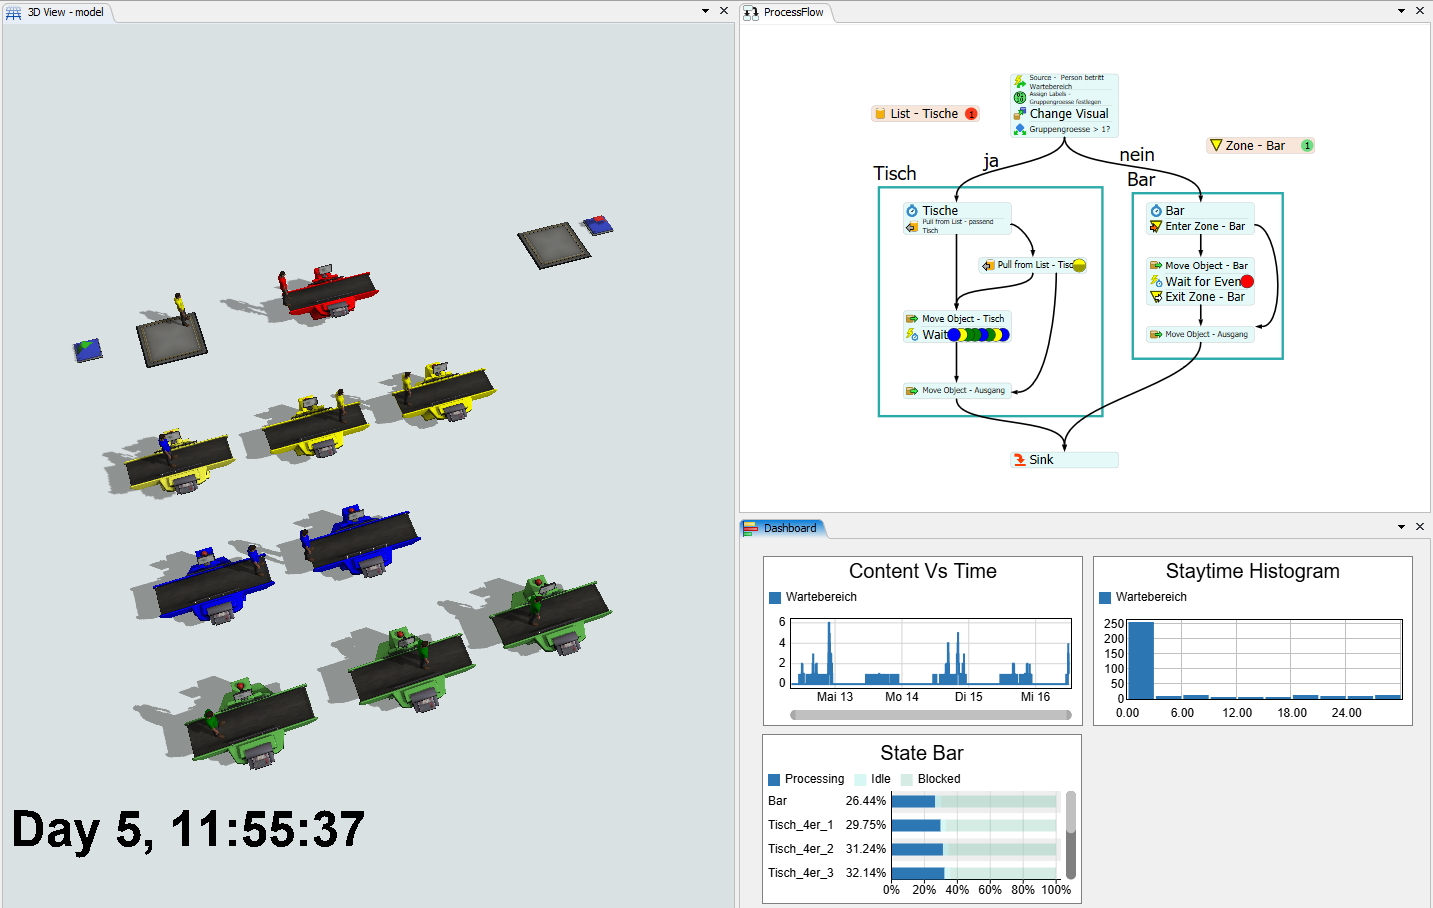Click the 'nein' connector label
The width and height of the screenshot is (1433, 908).
coord(1137,155)
